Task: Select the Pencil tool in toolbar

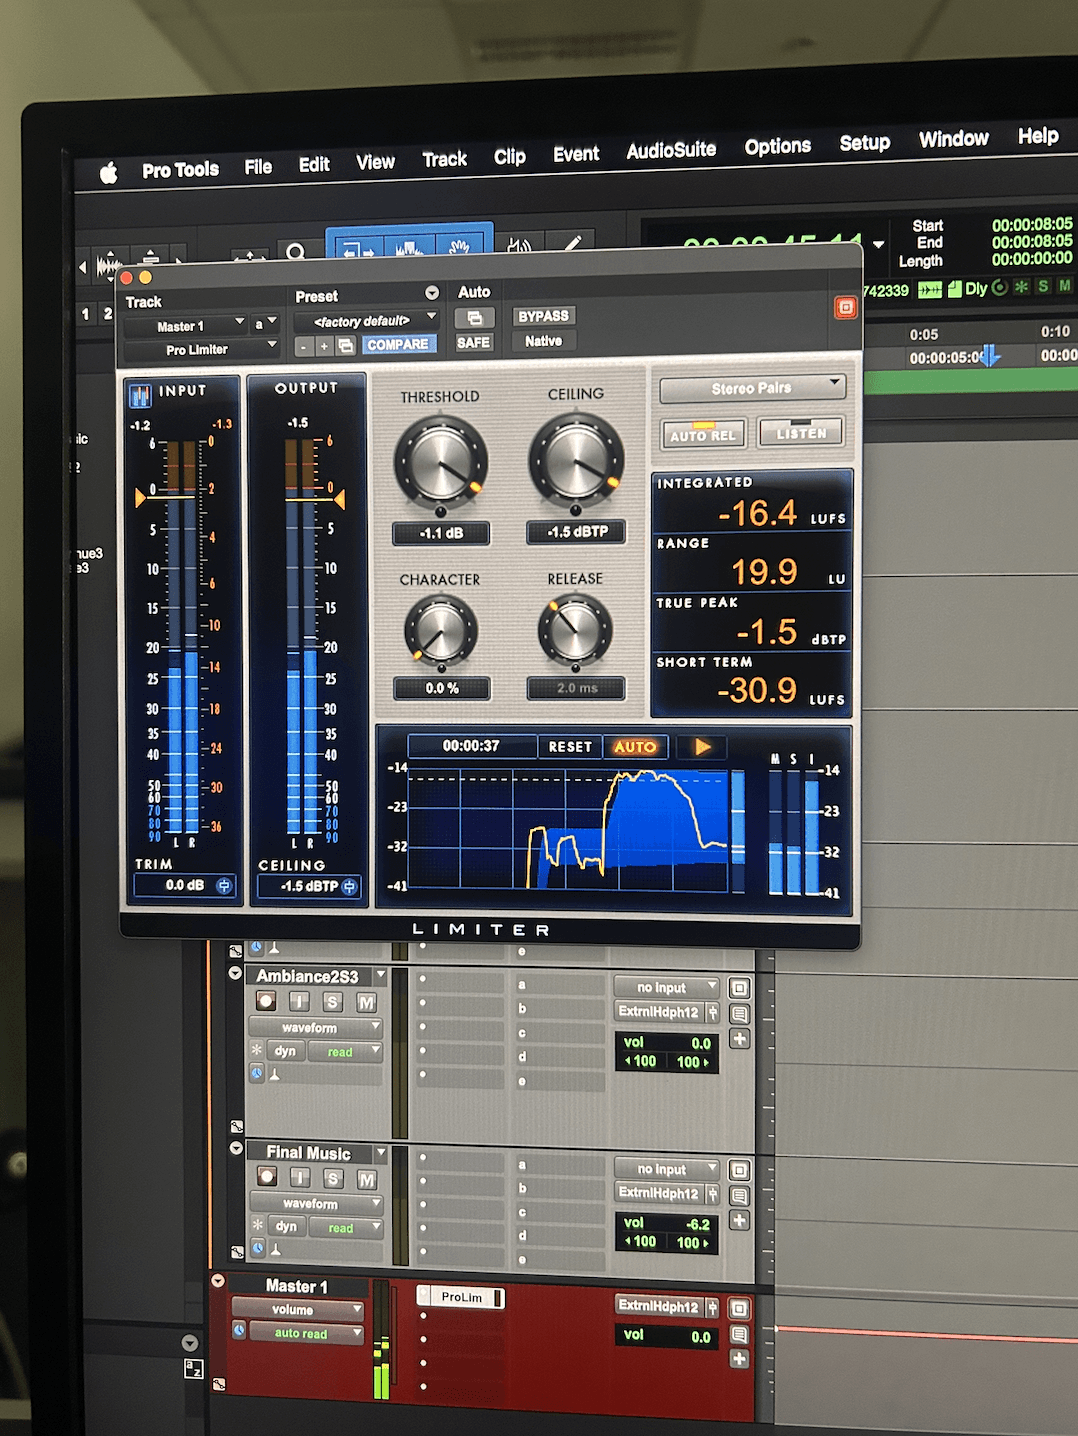Action: pyautogui.click(x=572, y=244)
